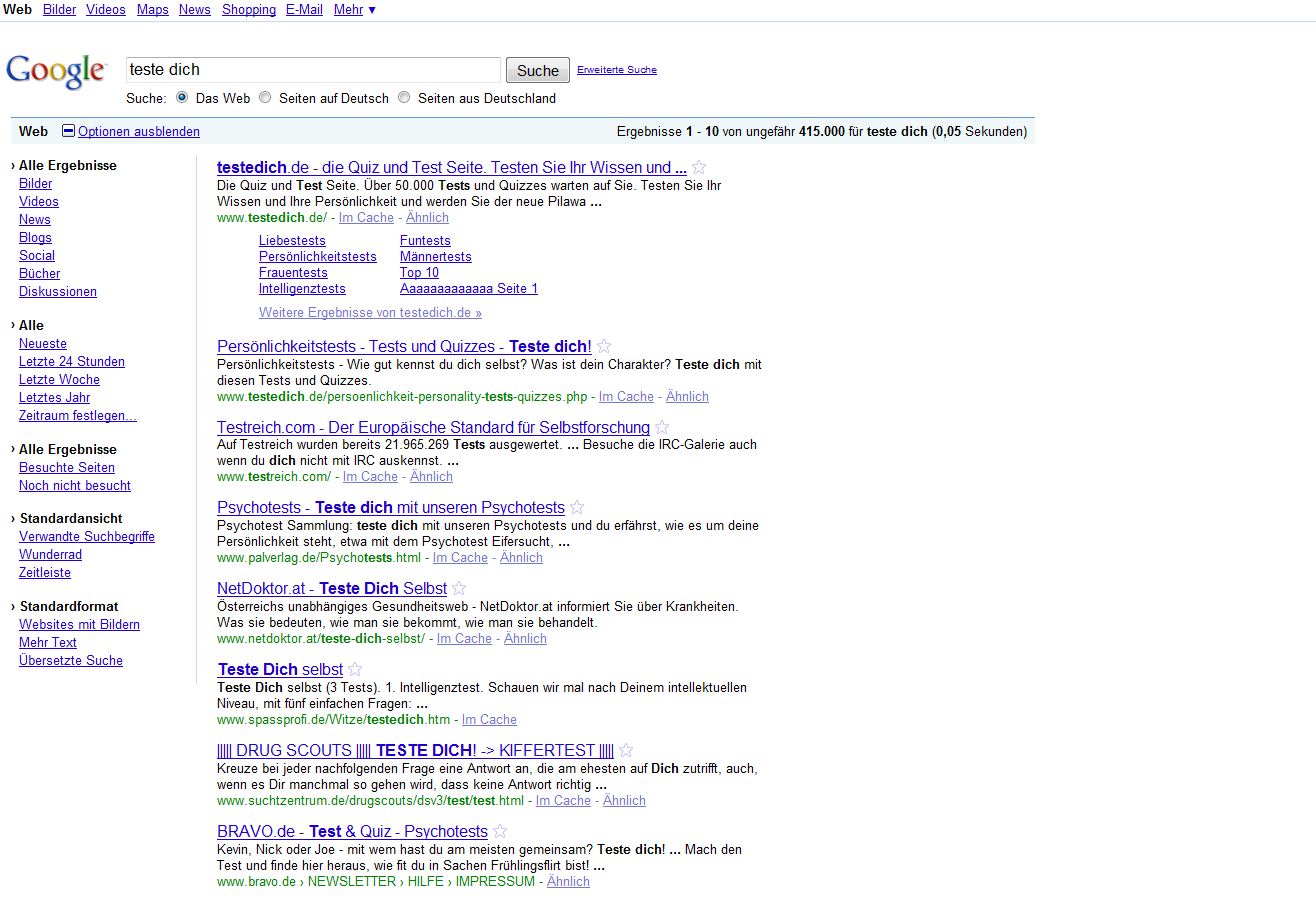Show Besuchte Seiten only
The image size is (1316, 899).
[x=67, y=467]
